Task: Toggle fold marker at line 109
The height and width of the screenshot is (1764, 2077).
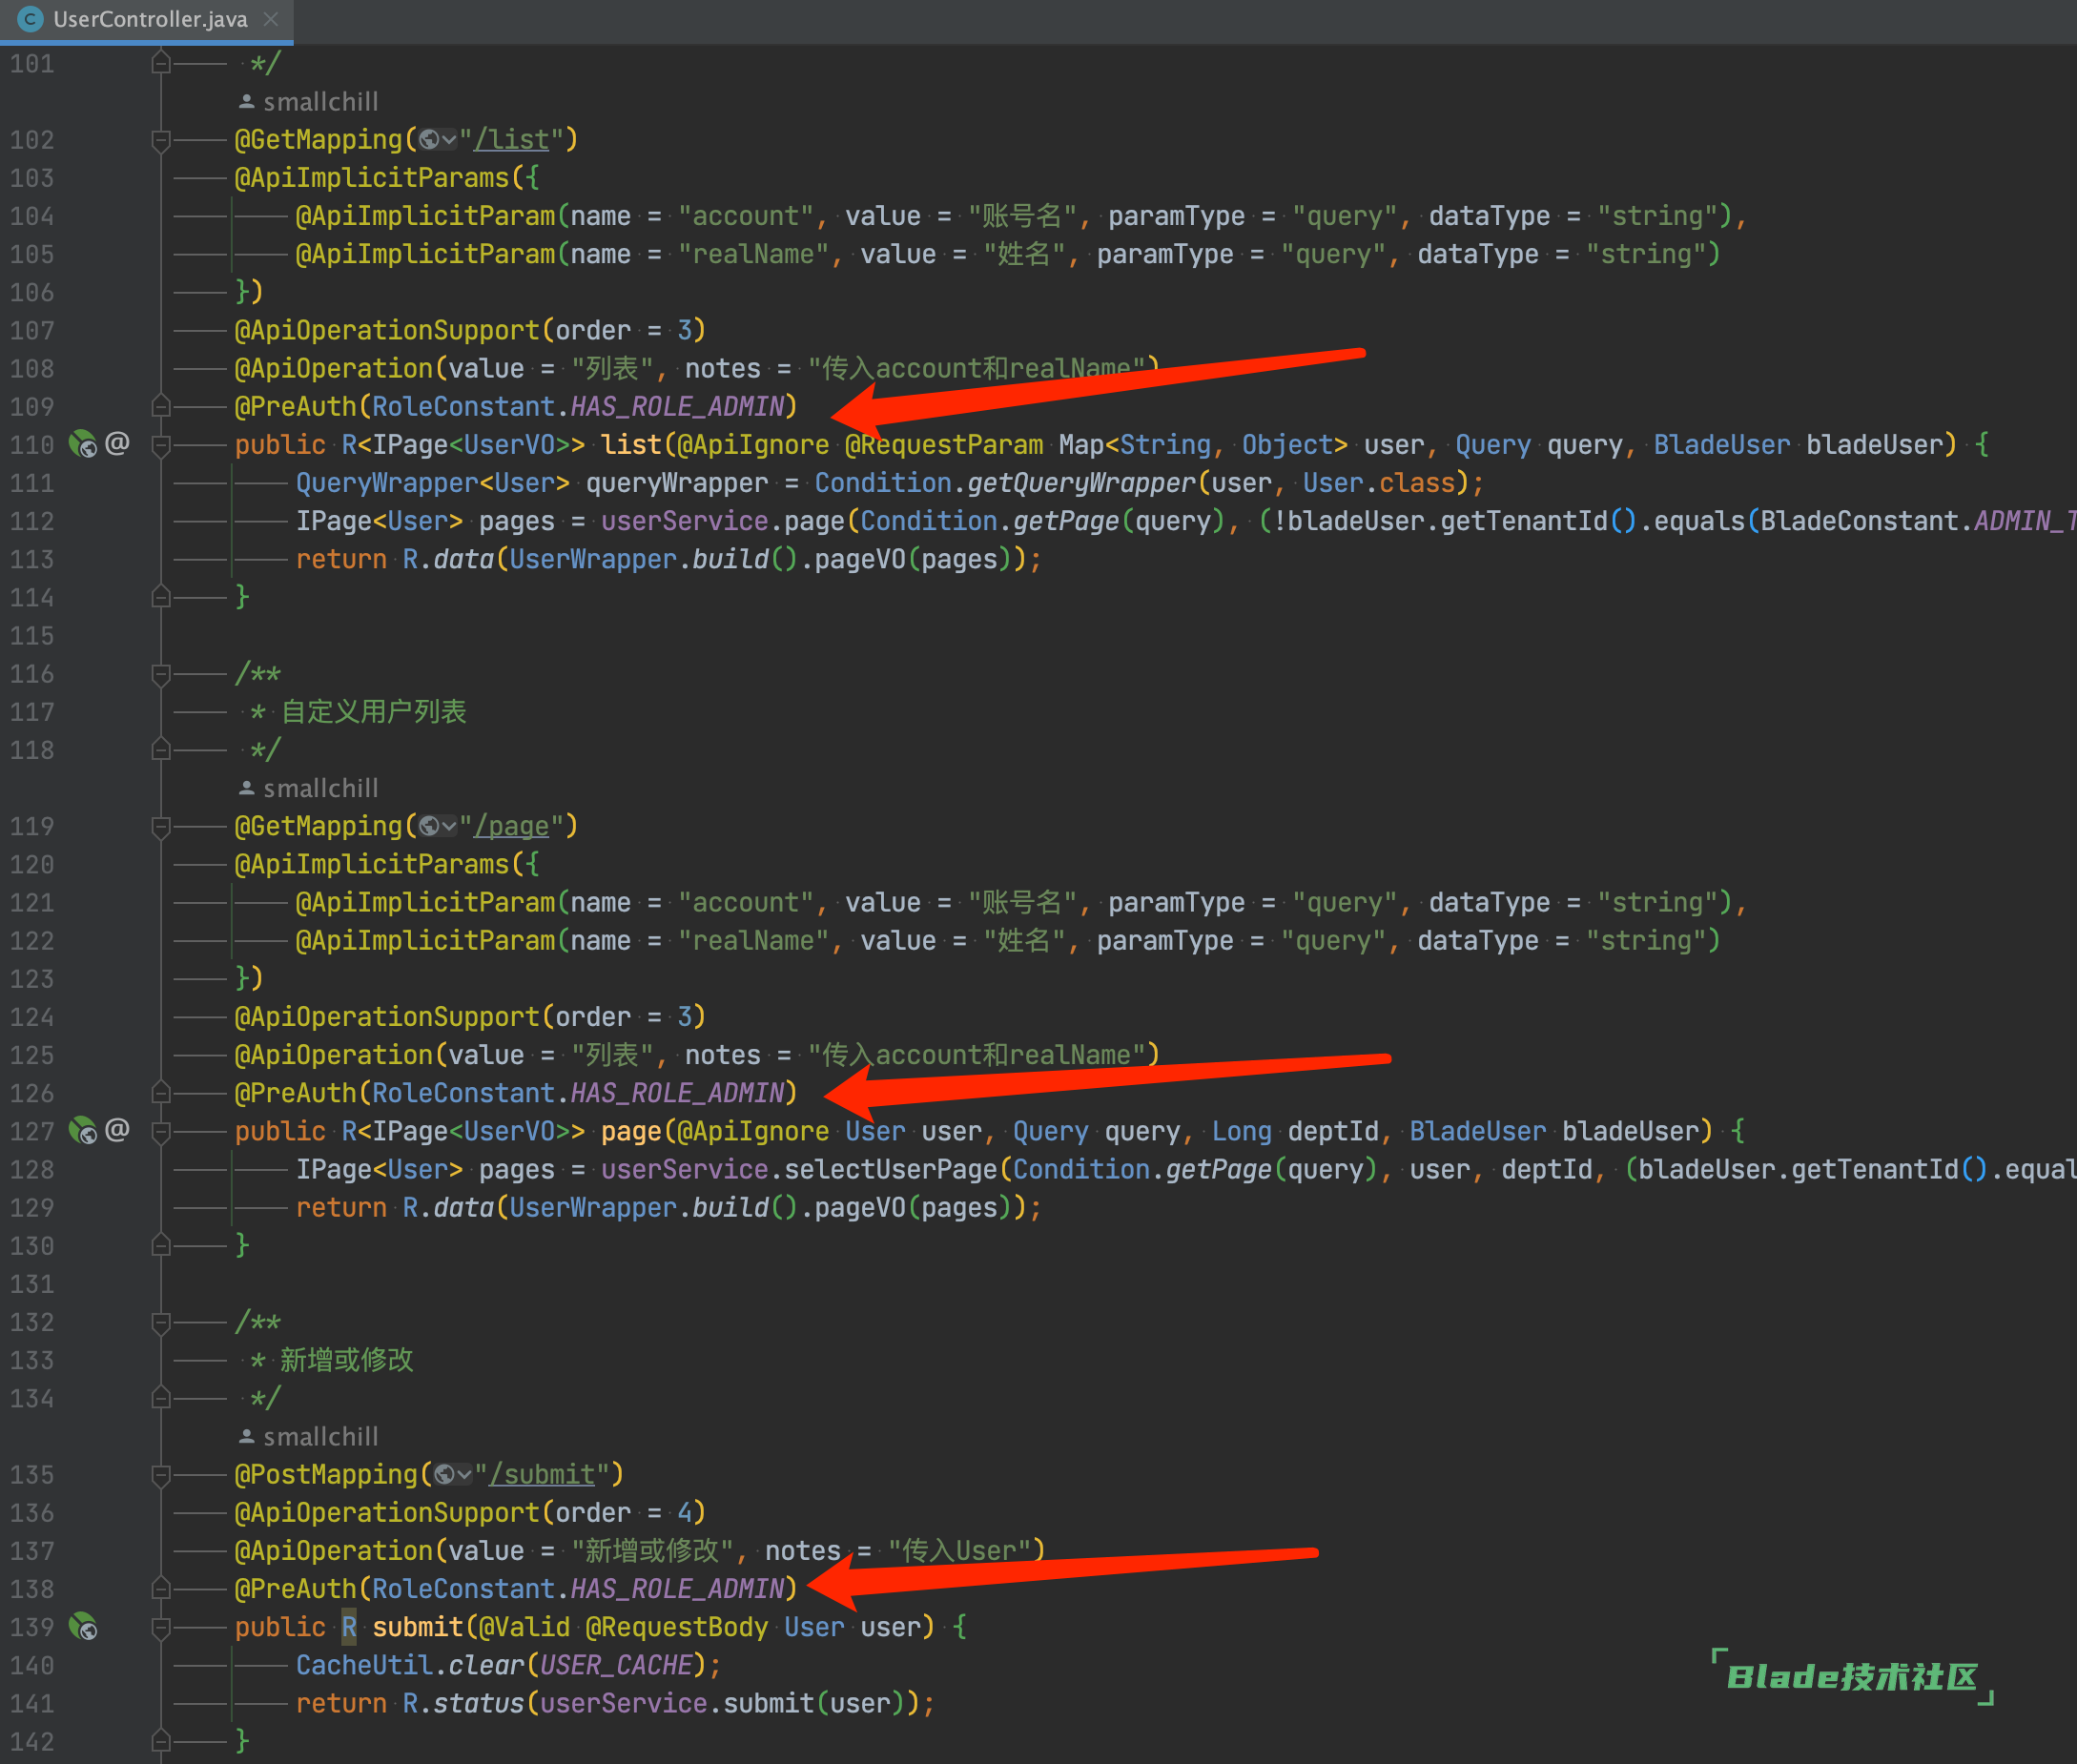Action: 160,407
